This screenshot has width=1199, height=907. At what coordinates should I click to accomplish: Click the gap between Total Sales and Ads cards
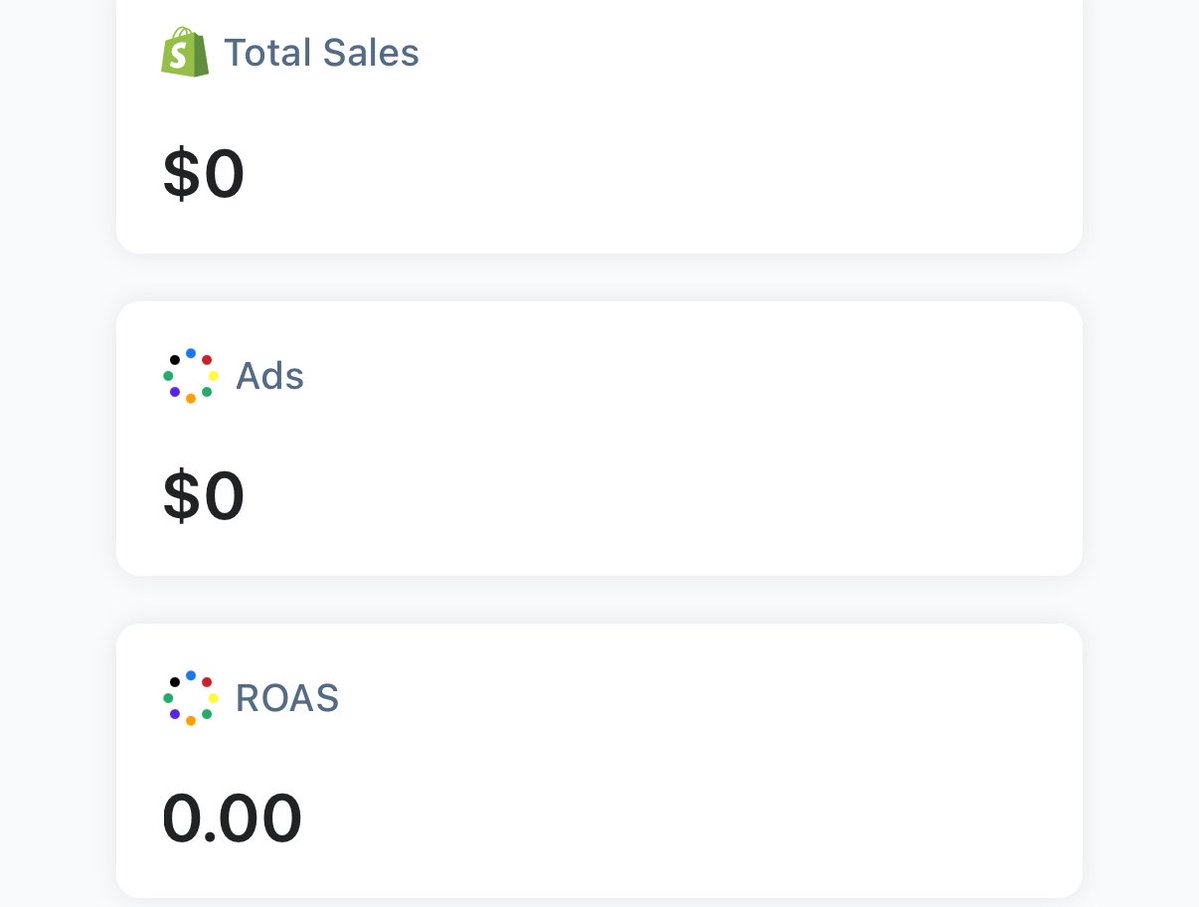(x=599, y=278)
